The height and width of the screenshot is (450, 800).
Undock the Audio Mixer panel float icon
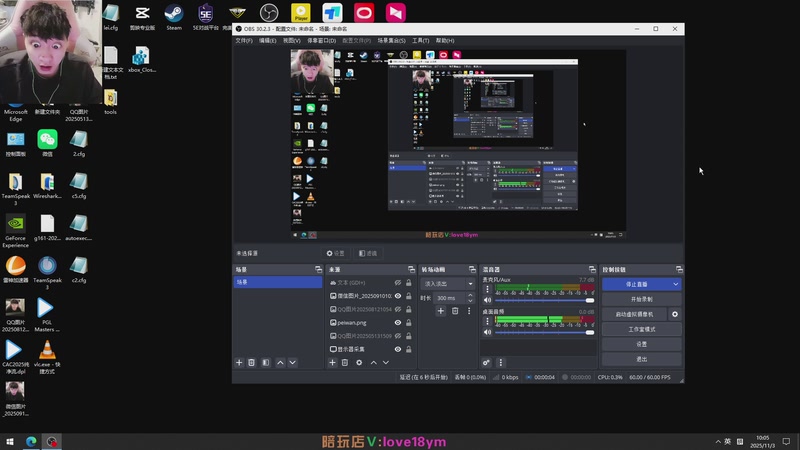pyautogui.click(x=592, y=269)
